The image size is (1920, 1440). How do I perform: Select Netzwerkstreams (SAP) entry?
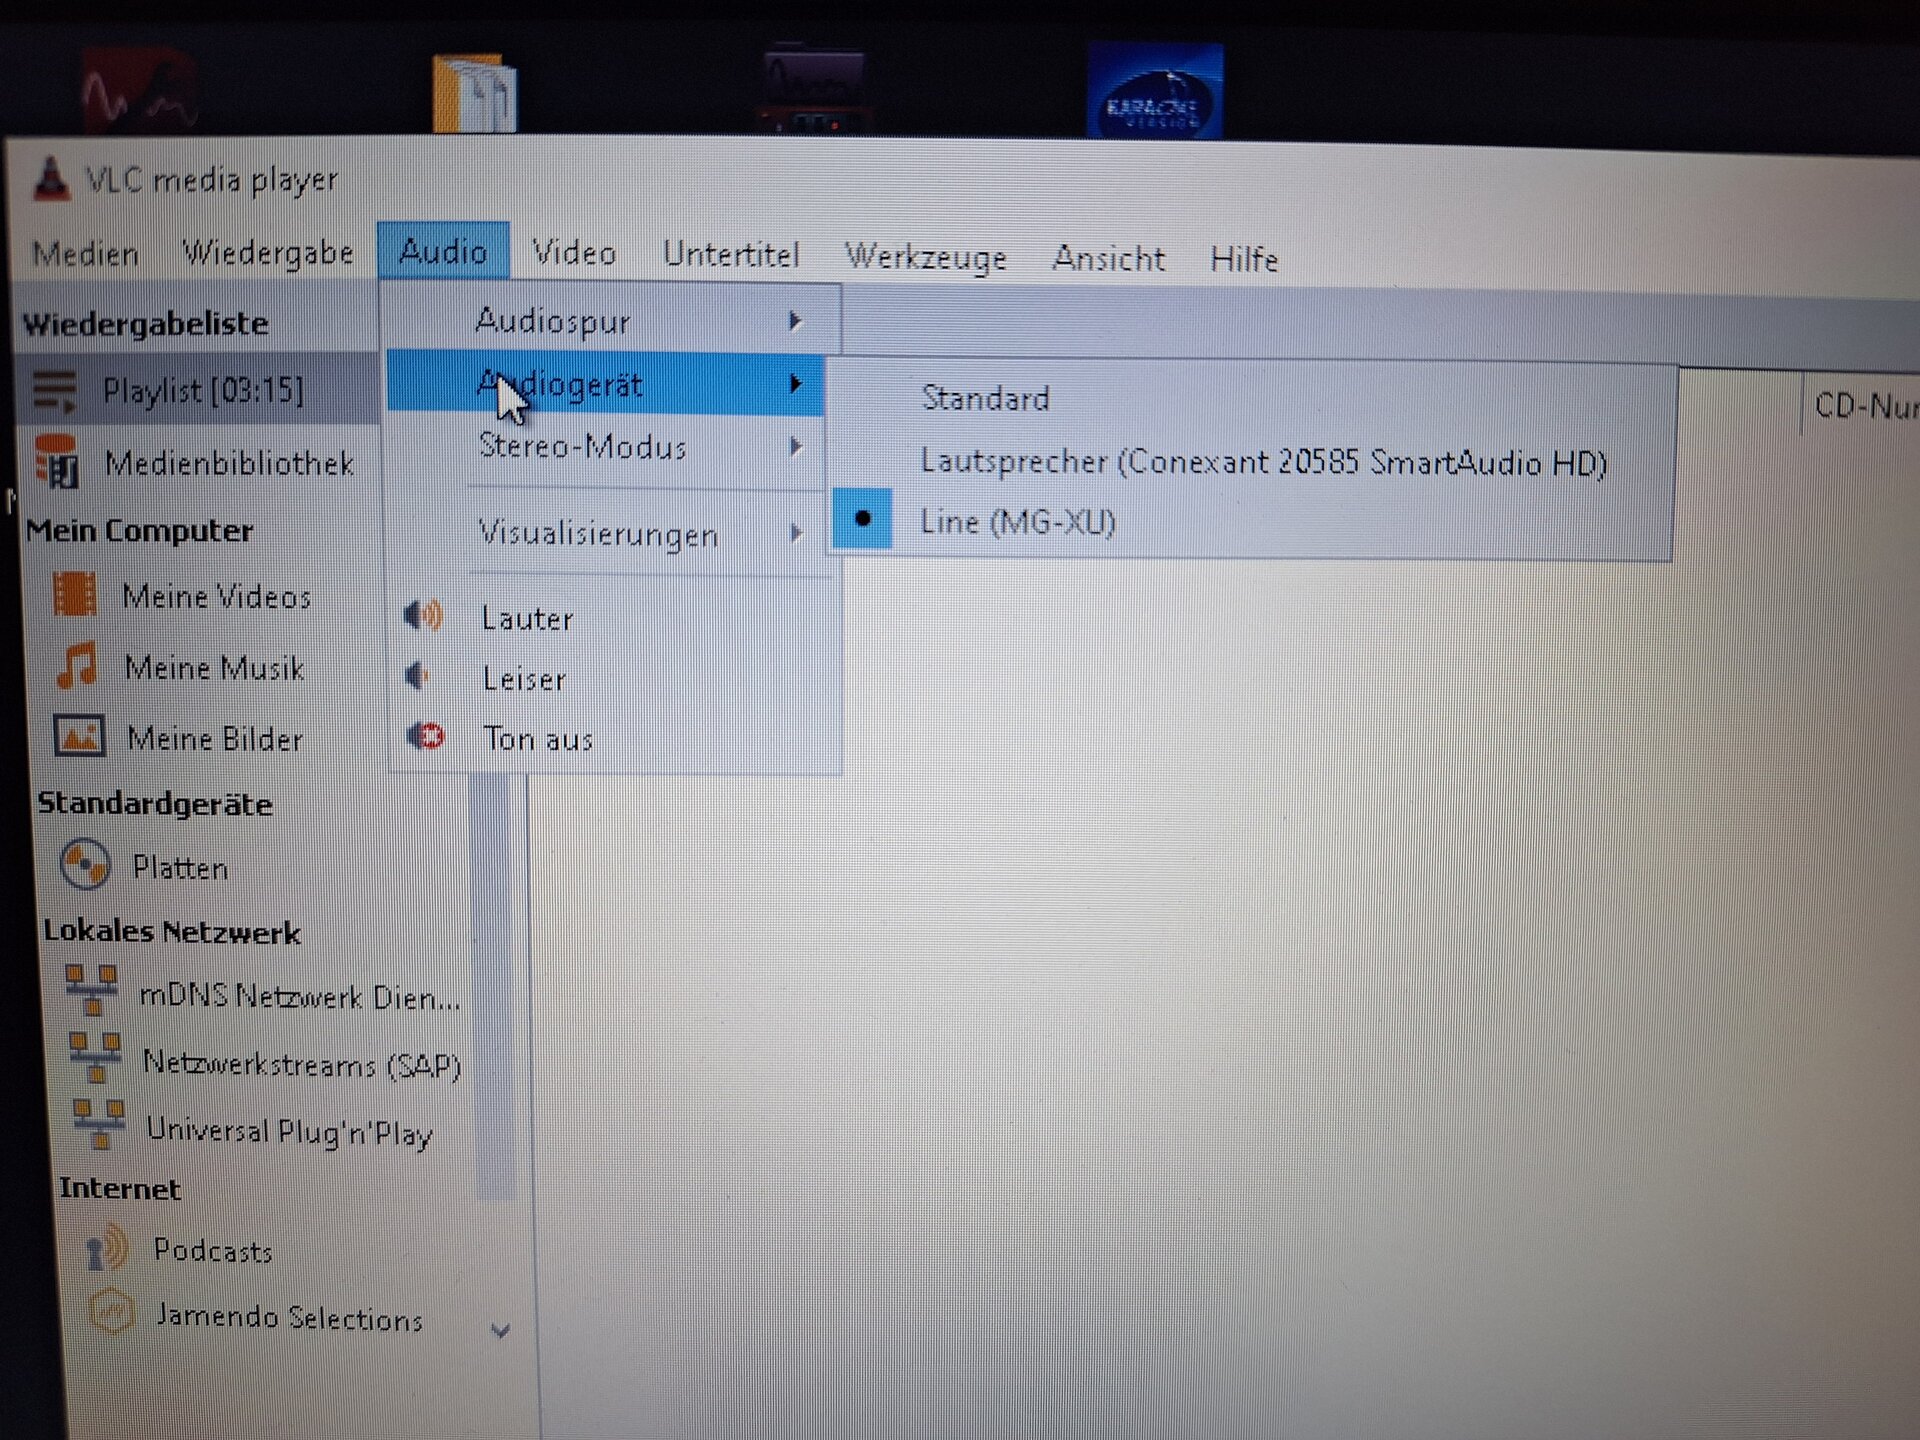301,1063
